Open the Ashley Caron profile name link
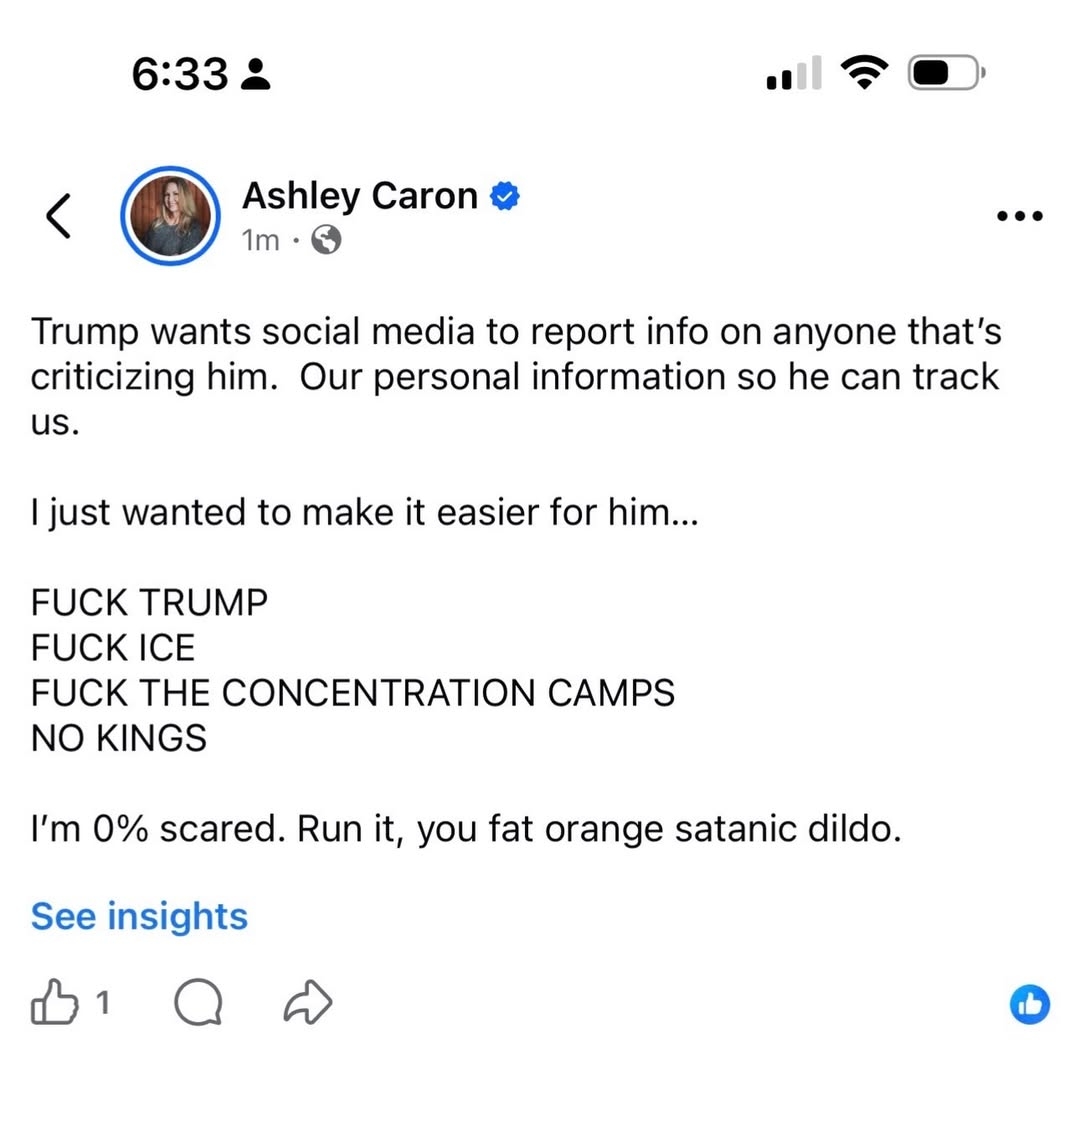Screen dimensions: 1080x1146 click(x=359, y=195)
